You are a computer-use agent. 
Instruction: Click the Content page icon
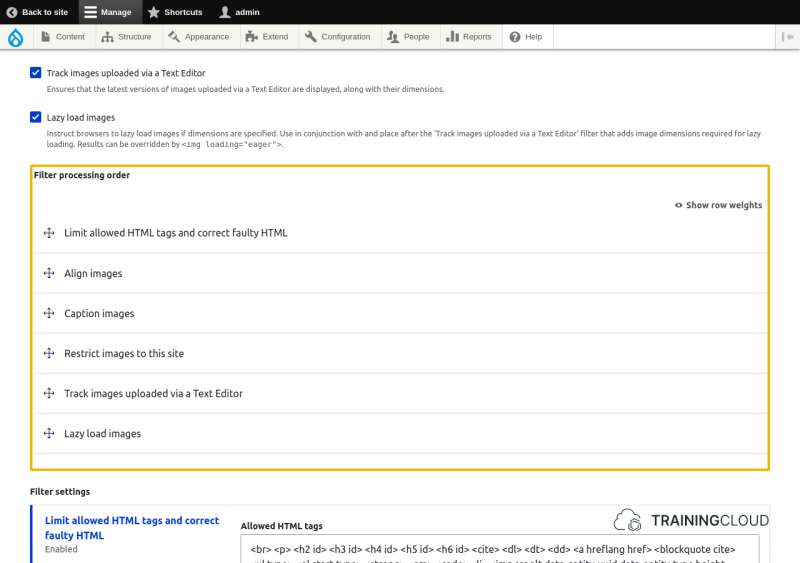point(45,37)
